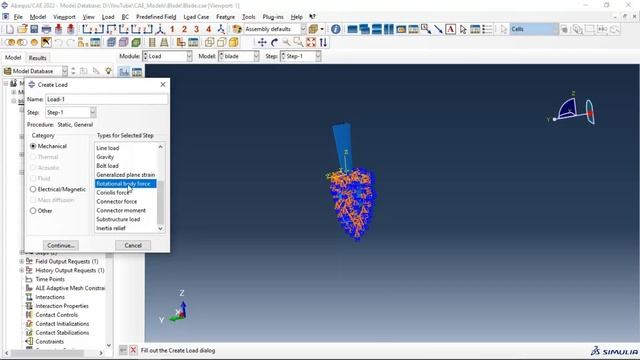Select the Other category radio button

(33, 211)
